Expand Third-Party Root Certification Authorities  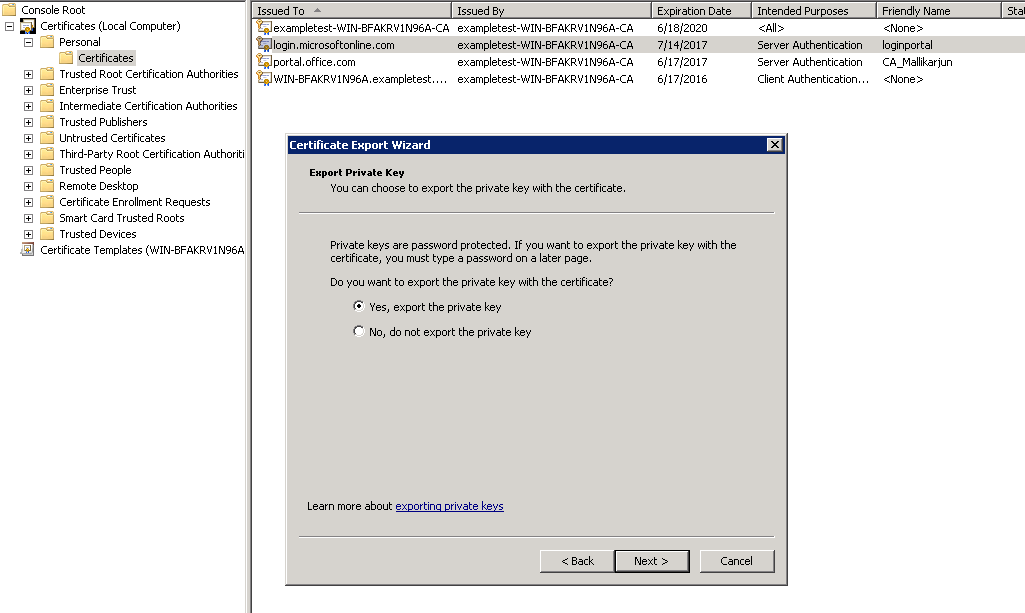coord(28,154)
